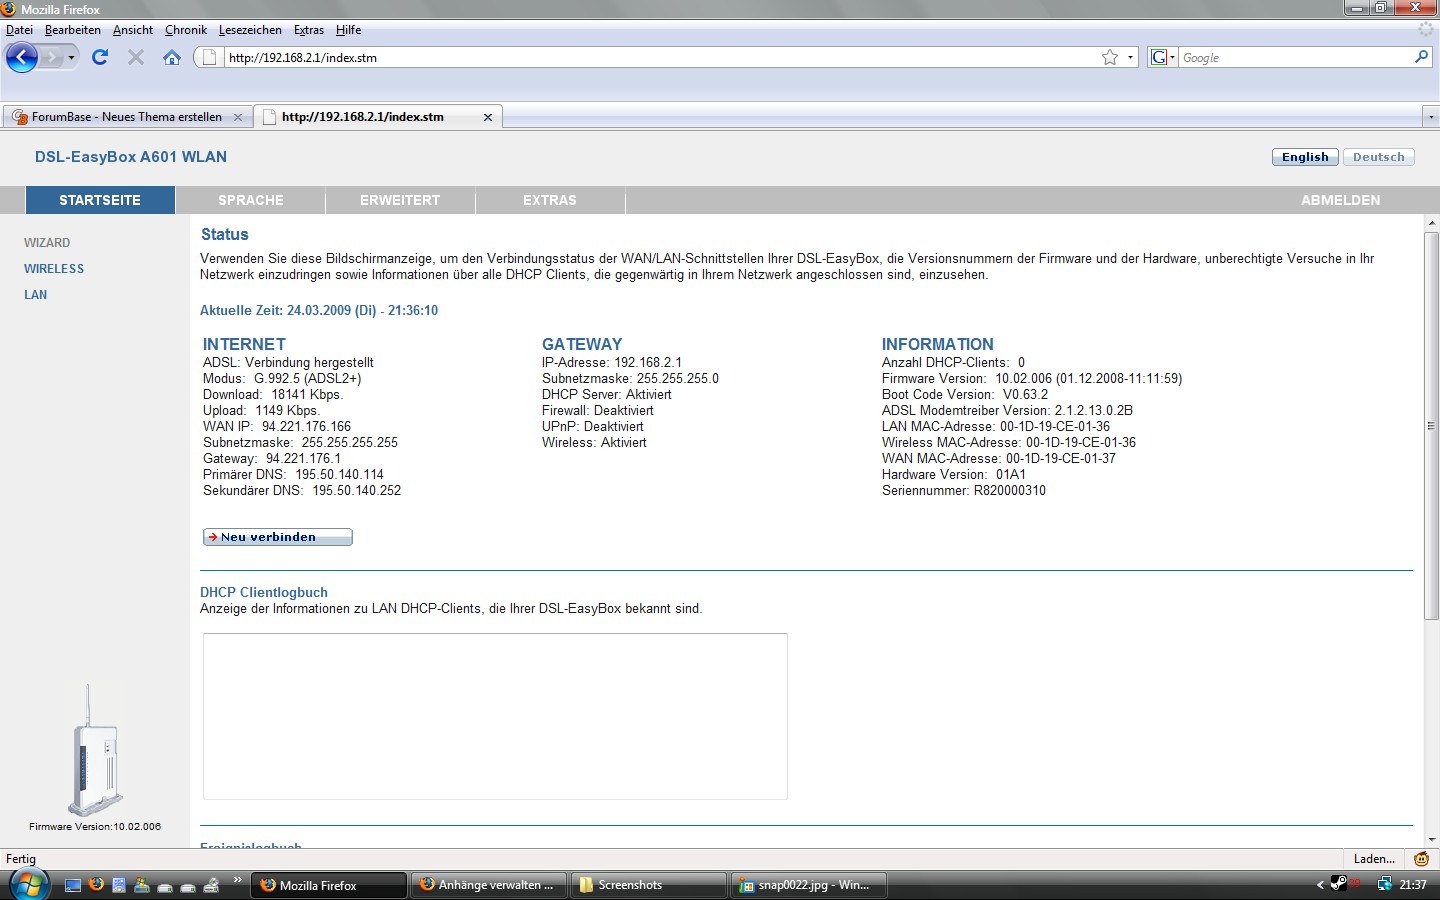Open the Screenshots folder taskbar button
Image resolution: width=1440 pixels, height=900 pixels.
[648, 885]
